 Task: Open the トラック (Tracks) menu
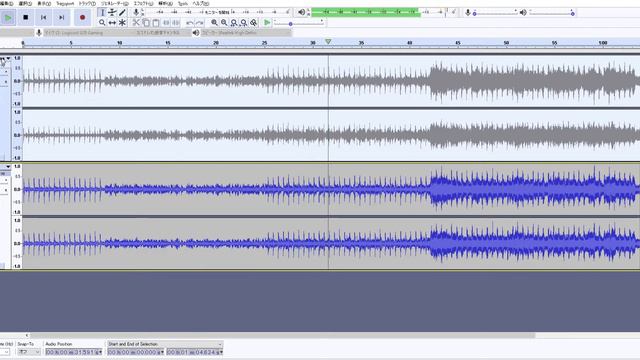pos(87,4)
